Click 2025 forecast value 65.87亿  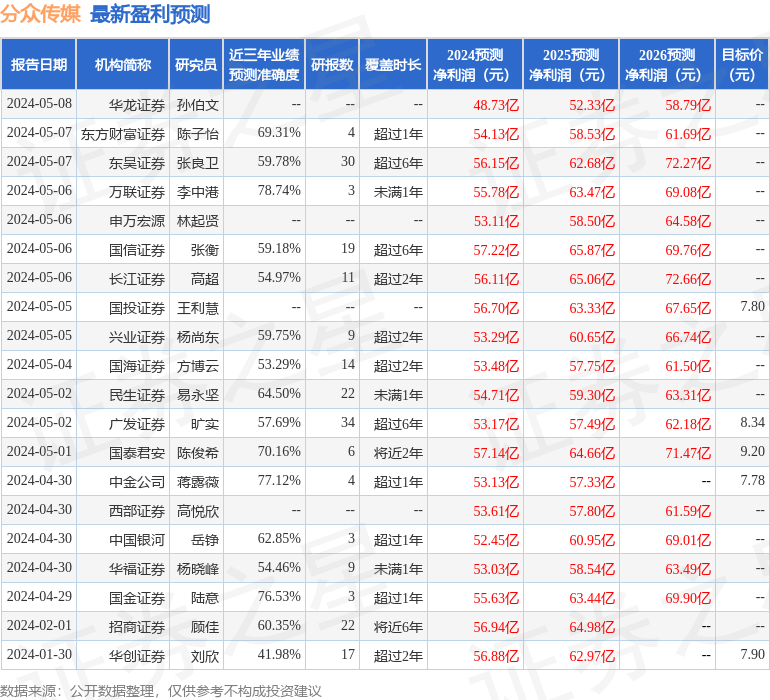tap(592, 250)
